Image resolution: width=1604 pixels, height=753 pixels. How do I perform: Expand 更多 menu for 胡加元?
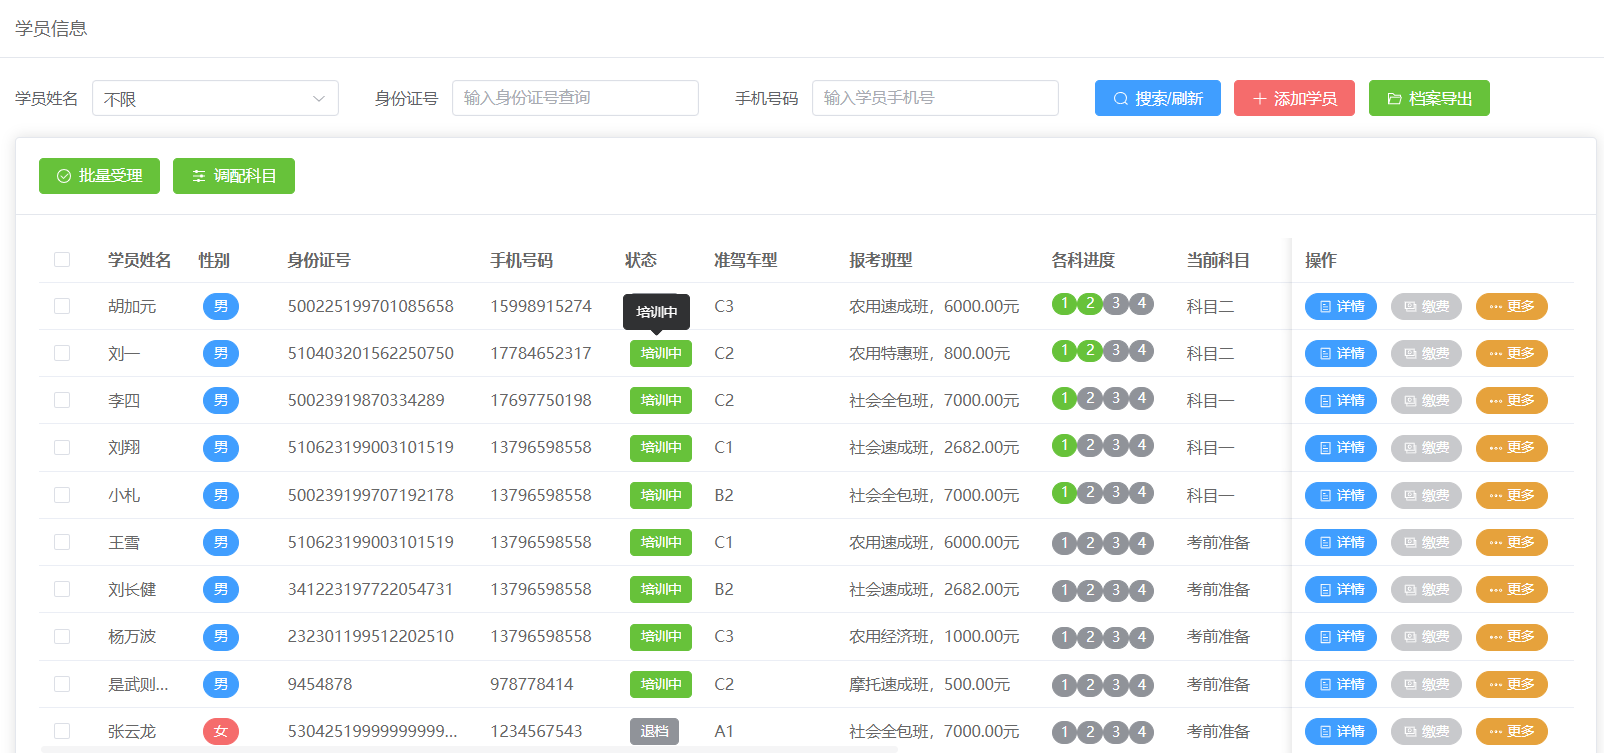(1512, 306)
